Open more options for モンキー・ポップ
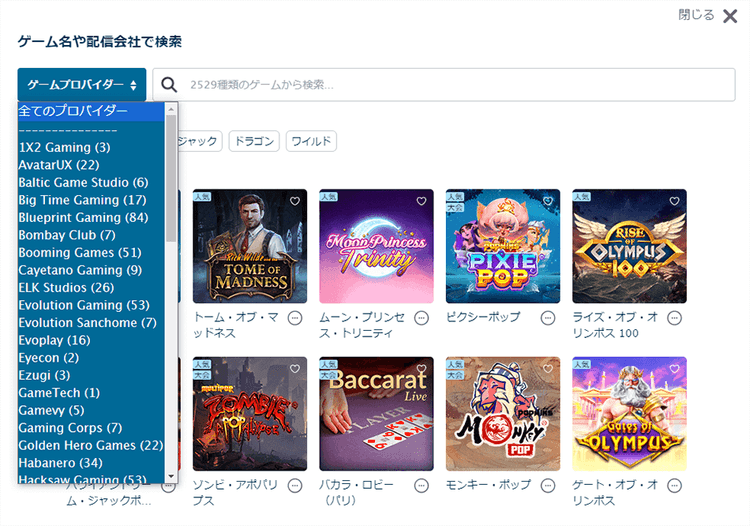 (x=548, y=486)
